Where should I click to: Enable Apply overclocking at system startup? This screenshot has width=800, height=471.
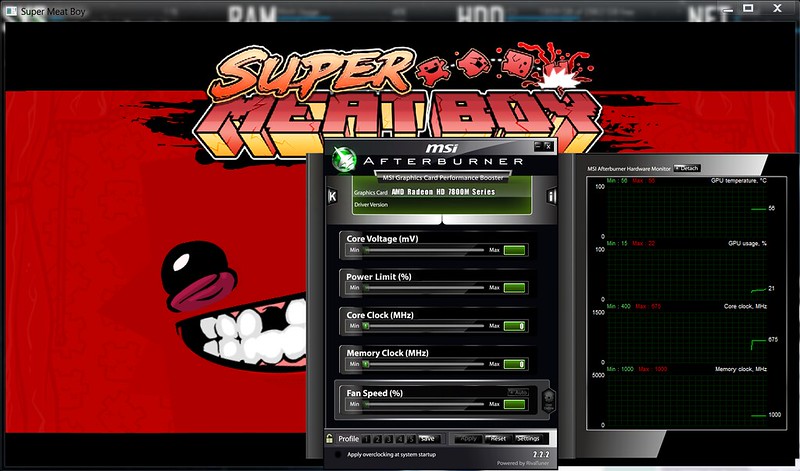pyautogui.click(x=337, y=454)
